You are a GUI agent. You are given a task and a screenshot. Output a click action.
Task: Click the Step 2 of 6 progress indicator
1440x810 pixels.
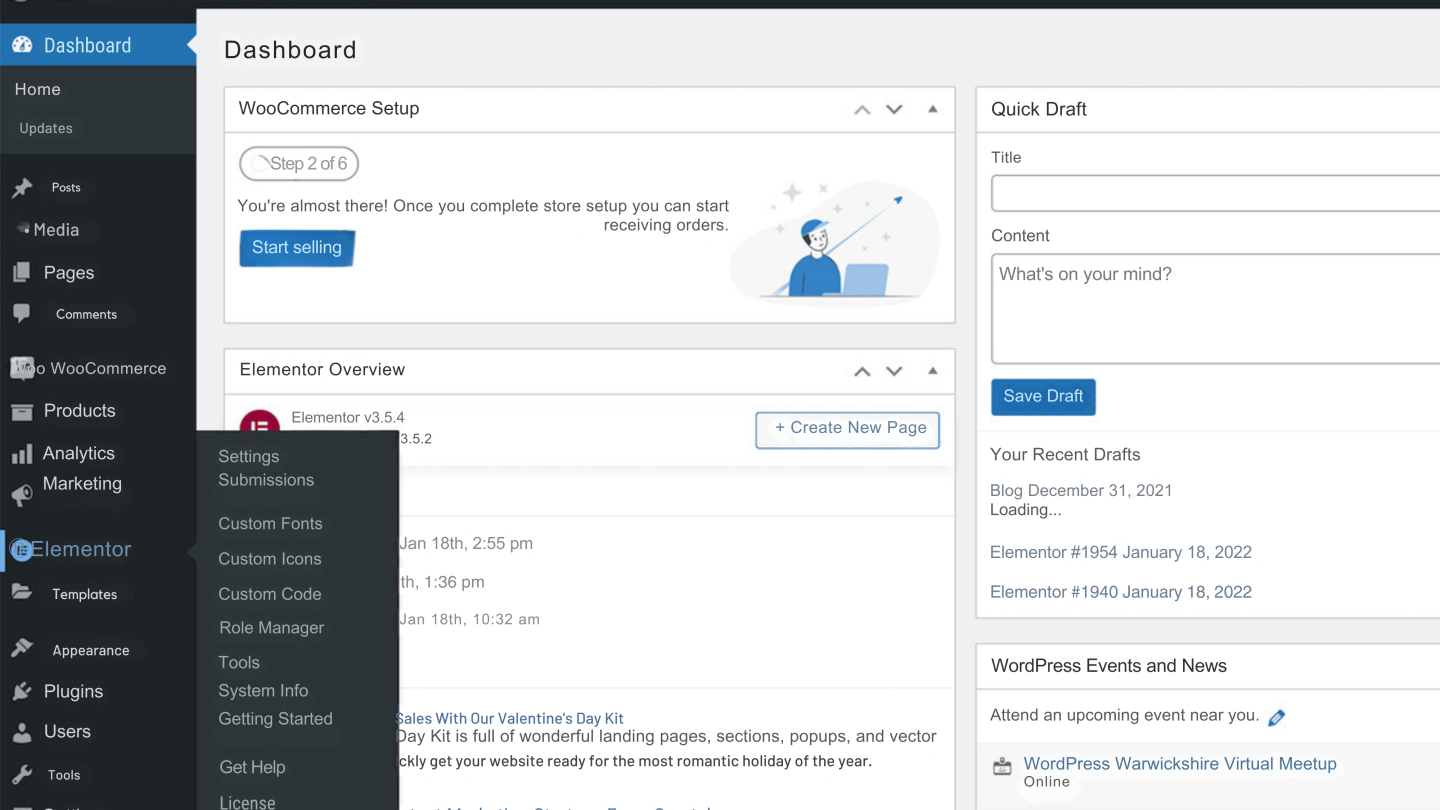point(299,164)
